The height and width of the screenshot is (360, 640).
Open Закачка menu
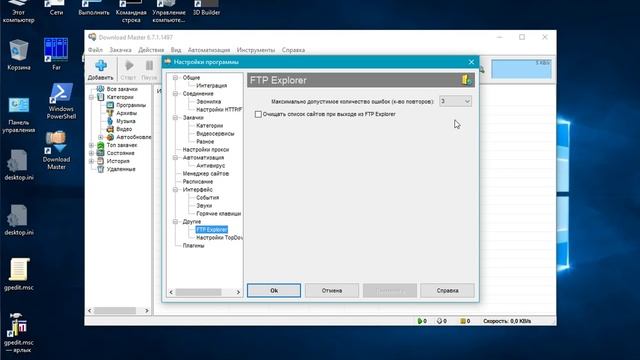coord(120,50)
